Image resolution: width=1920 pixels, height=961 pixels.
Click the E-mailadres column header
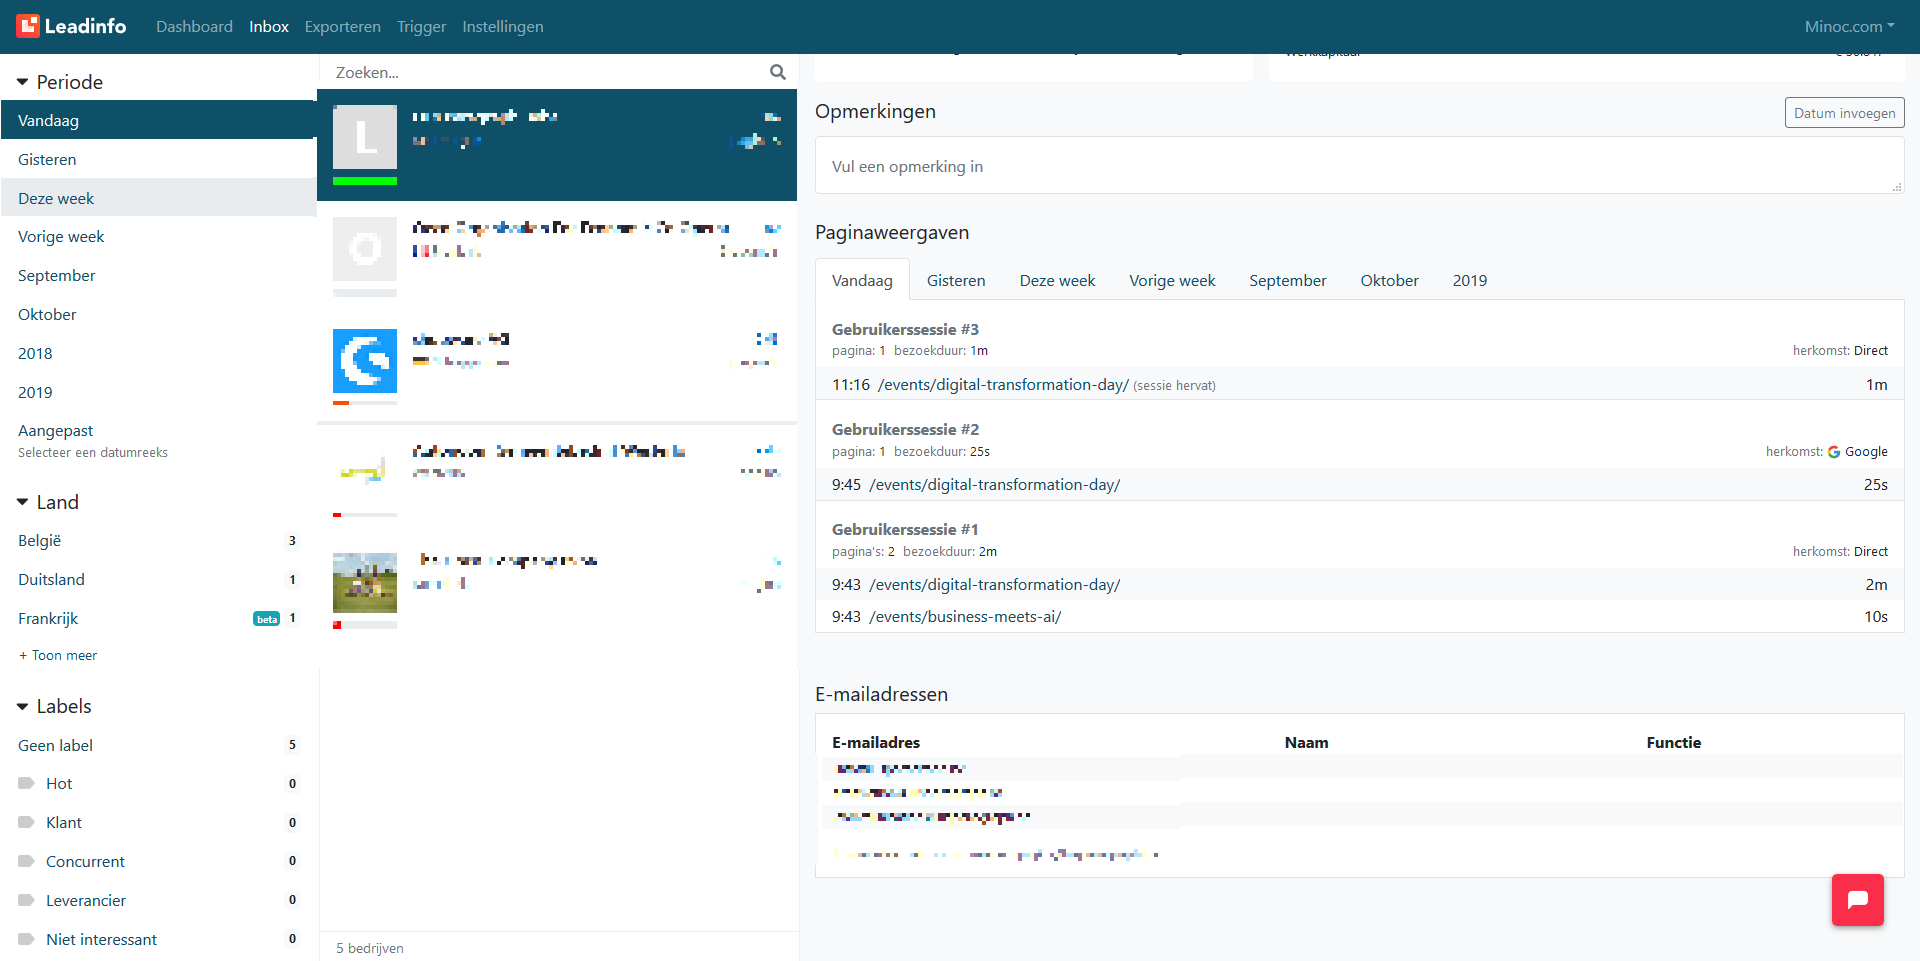pos(876,742)
